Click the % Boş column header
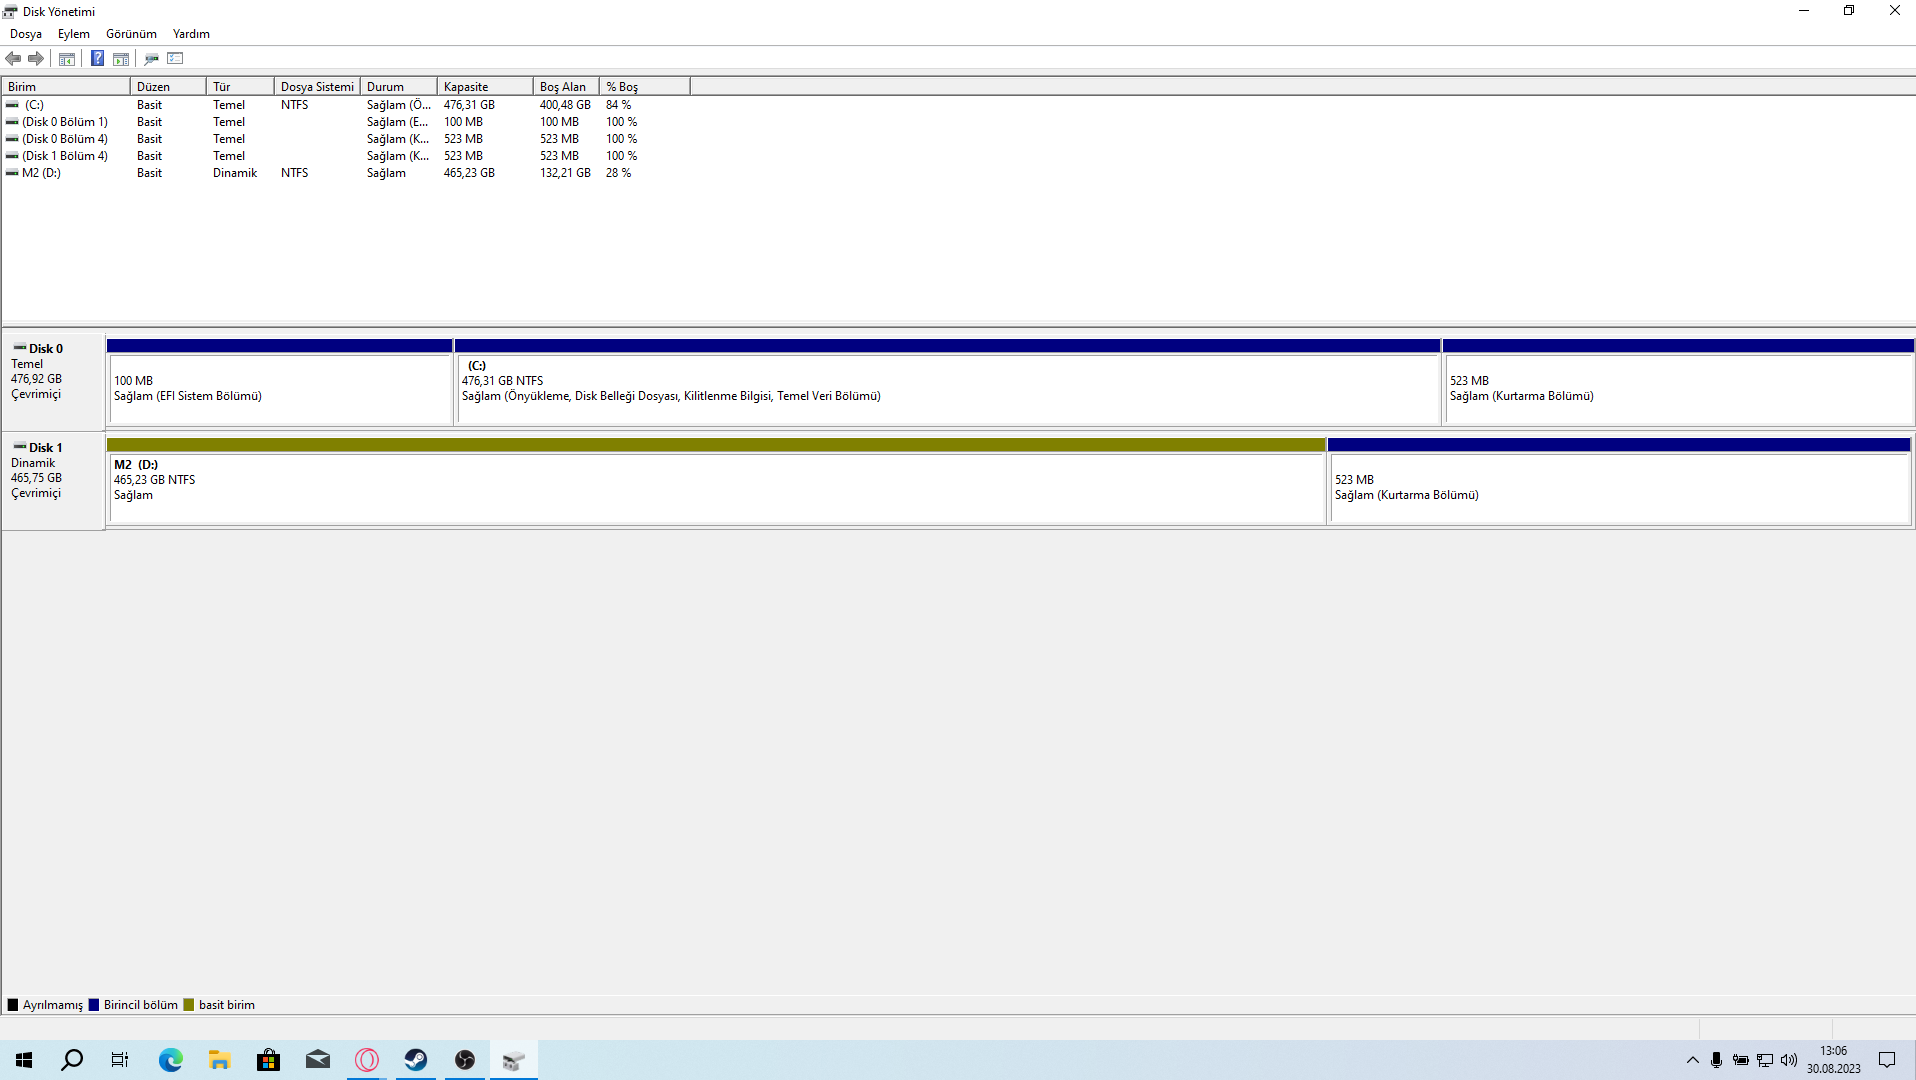The image size is (1916, 1080). 645,87
